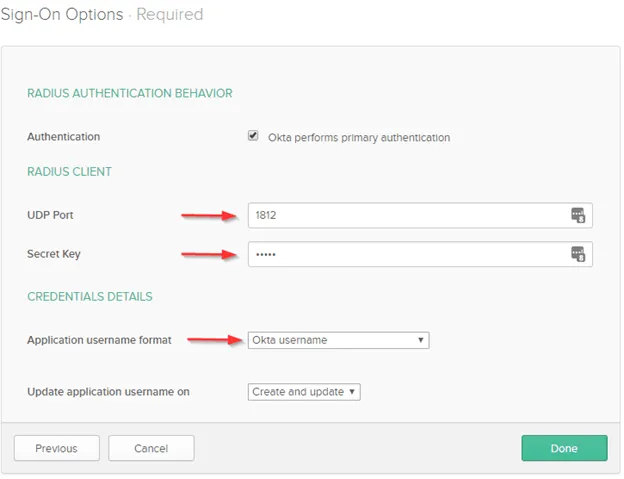
Task: Click the 'Okta performs primary authentication' label
Action: click(x=359, y=137)
